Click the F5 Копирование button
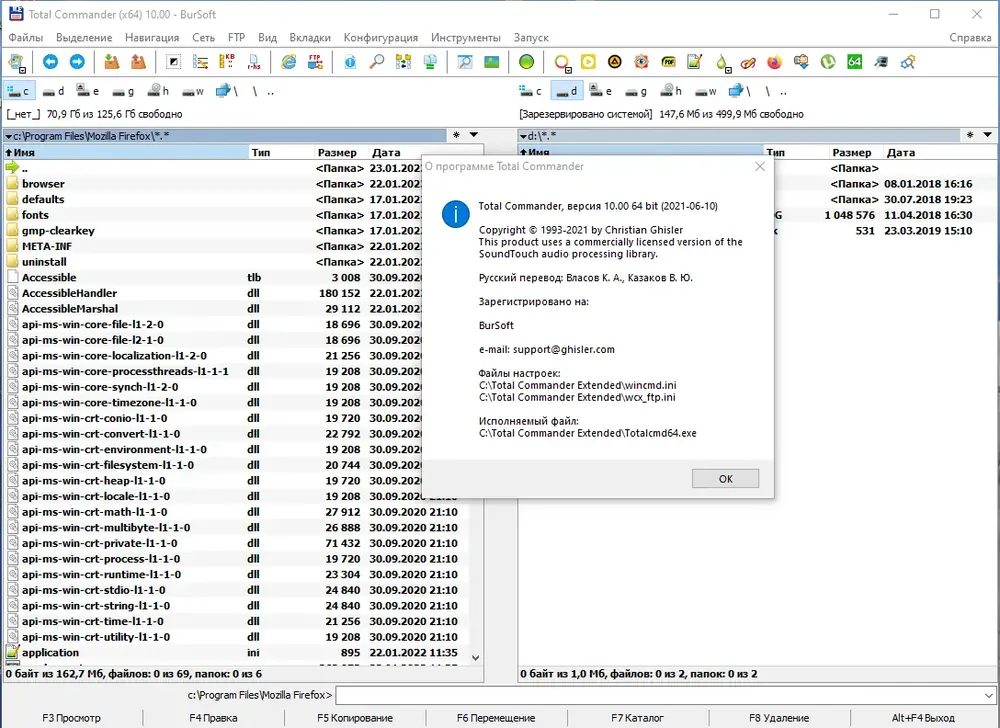Screen dimensions: 1000x728 [x=355, y=718]
